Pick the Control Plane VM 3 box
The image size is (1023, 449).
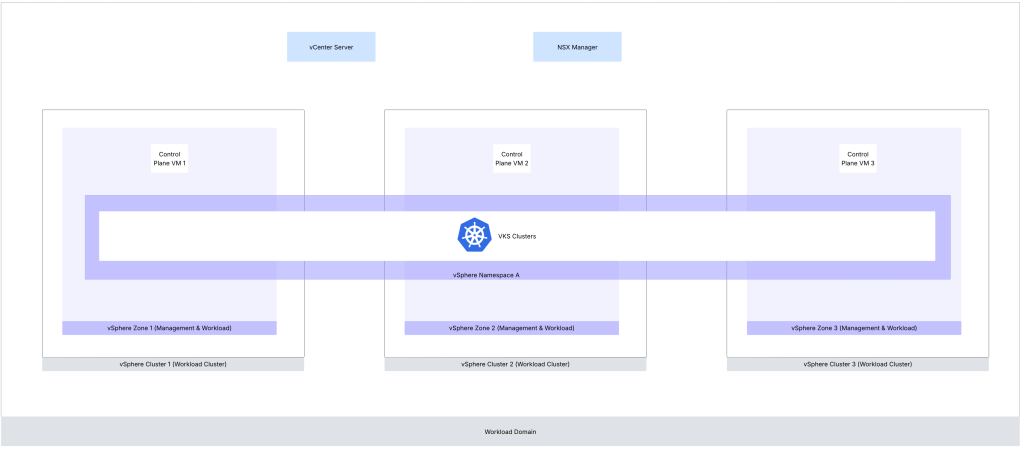pos(857,158)
